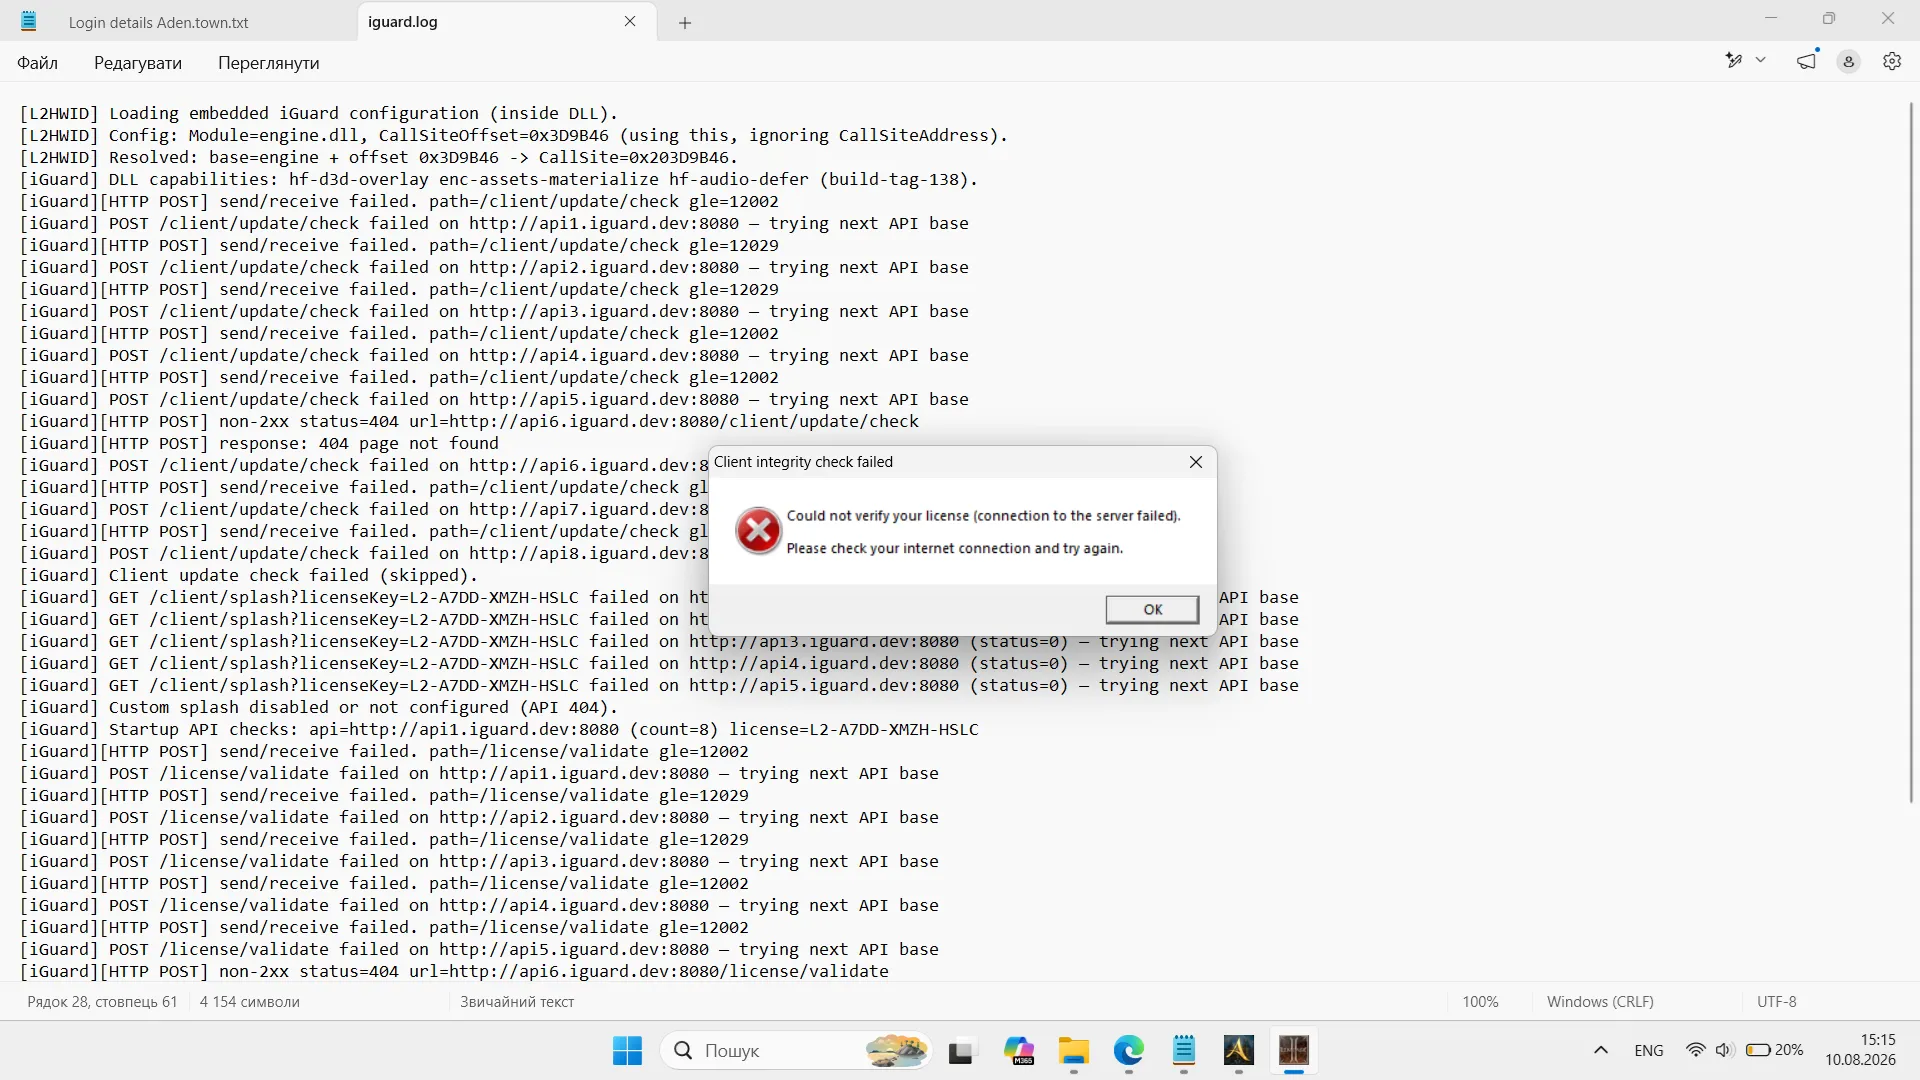Viewport: 1920px width, 1080px height.
Task: Open Notepad settings gear
Action: click(x=1892, y=62)
